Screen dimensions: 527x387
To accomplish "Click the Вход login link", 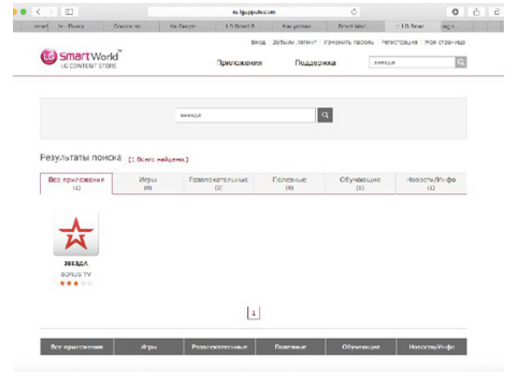I will tap(258, 42).
